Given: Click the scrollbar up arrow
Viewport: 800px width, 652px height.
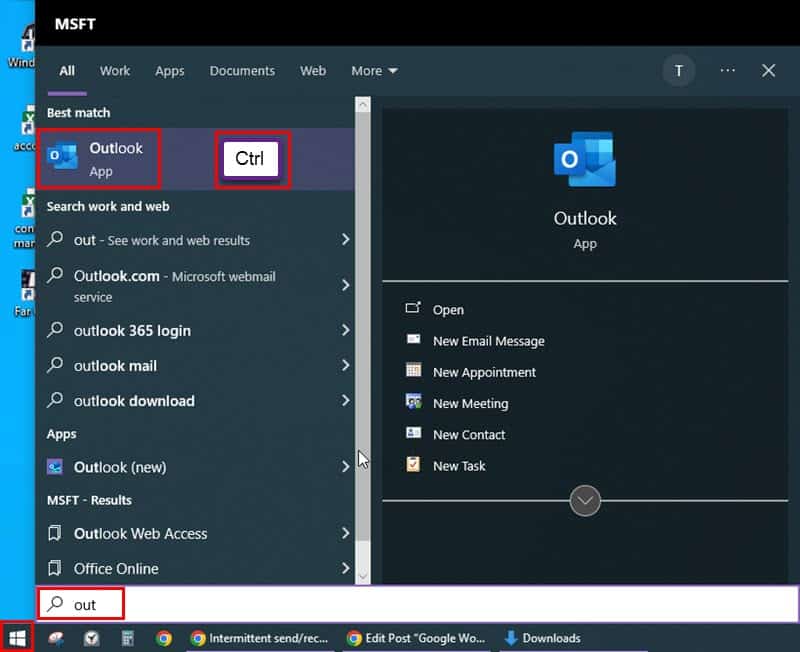Looking at the screenshot, I should click(363, 105).
